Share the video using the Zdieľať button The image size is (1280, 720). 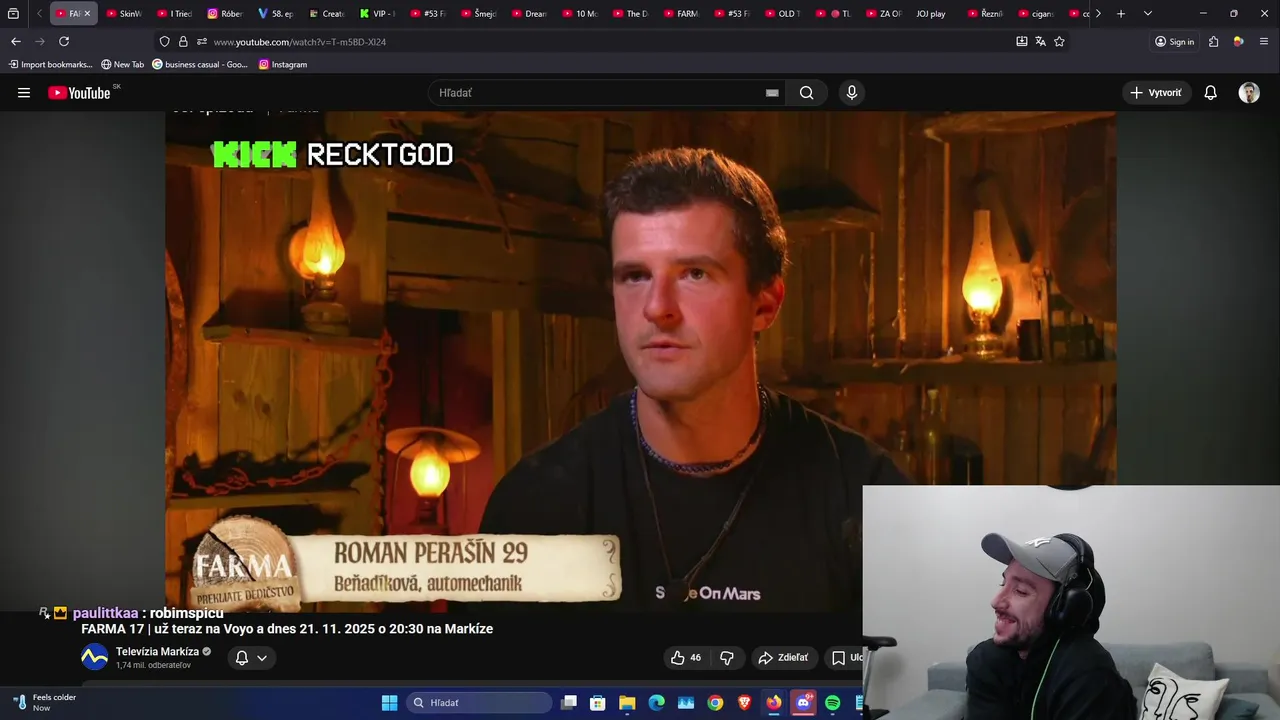tap(784, 657)
